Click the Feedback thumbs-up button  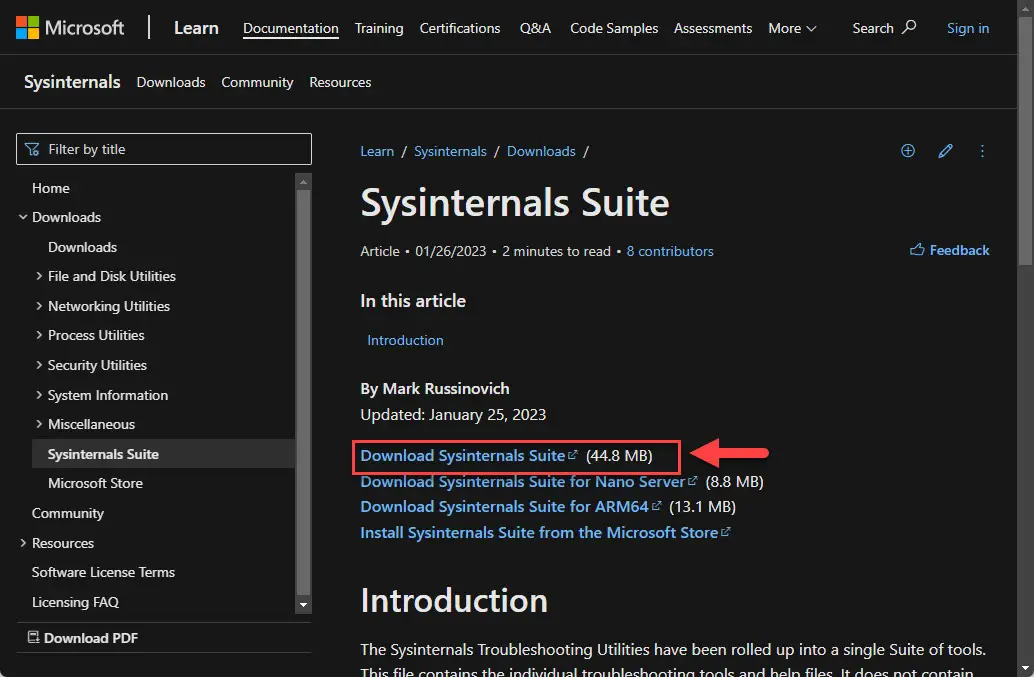[949, 250]
